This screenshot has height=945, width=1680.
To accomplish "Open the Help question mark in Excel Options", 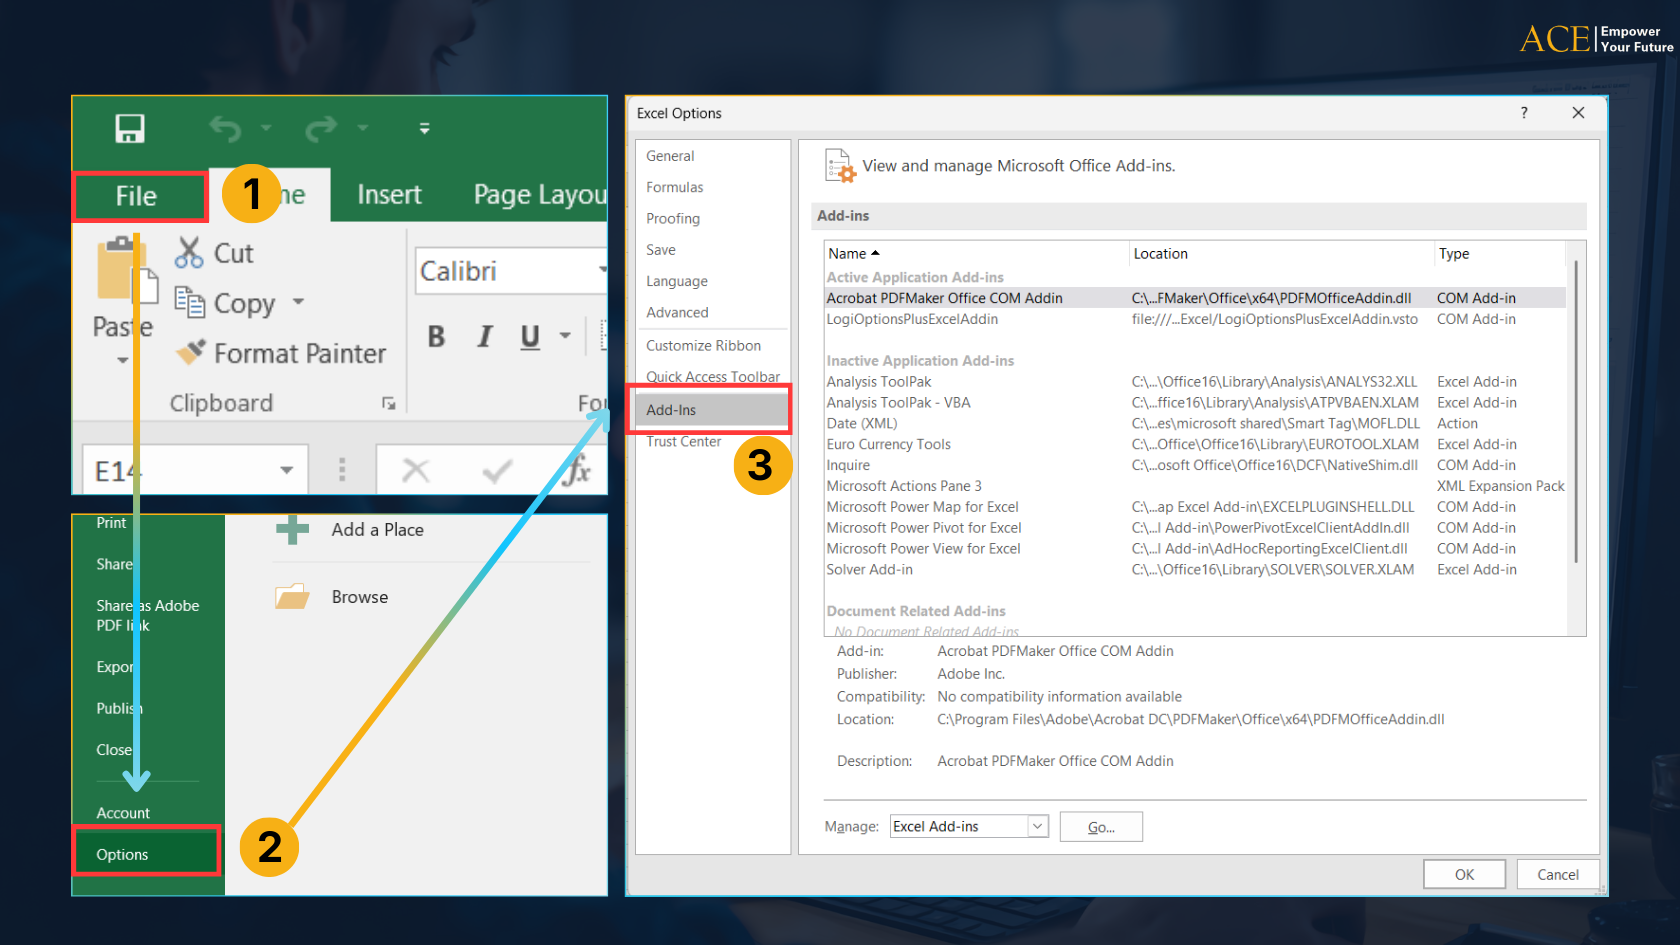I will click(1524, 113).
